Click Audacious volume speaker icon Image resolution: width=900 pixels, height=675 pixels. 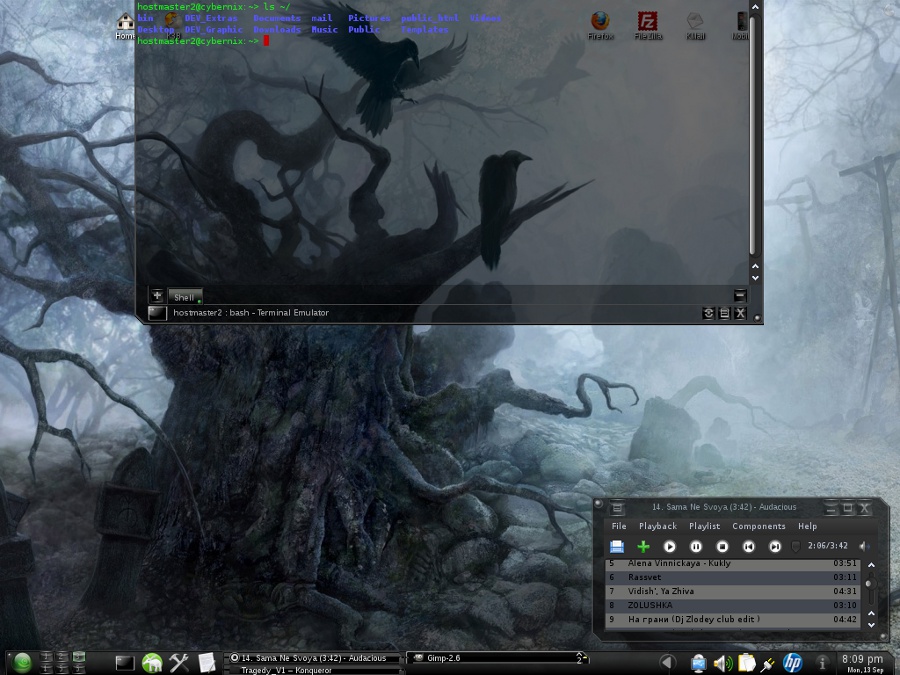click(864, 546)
